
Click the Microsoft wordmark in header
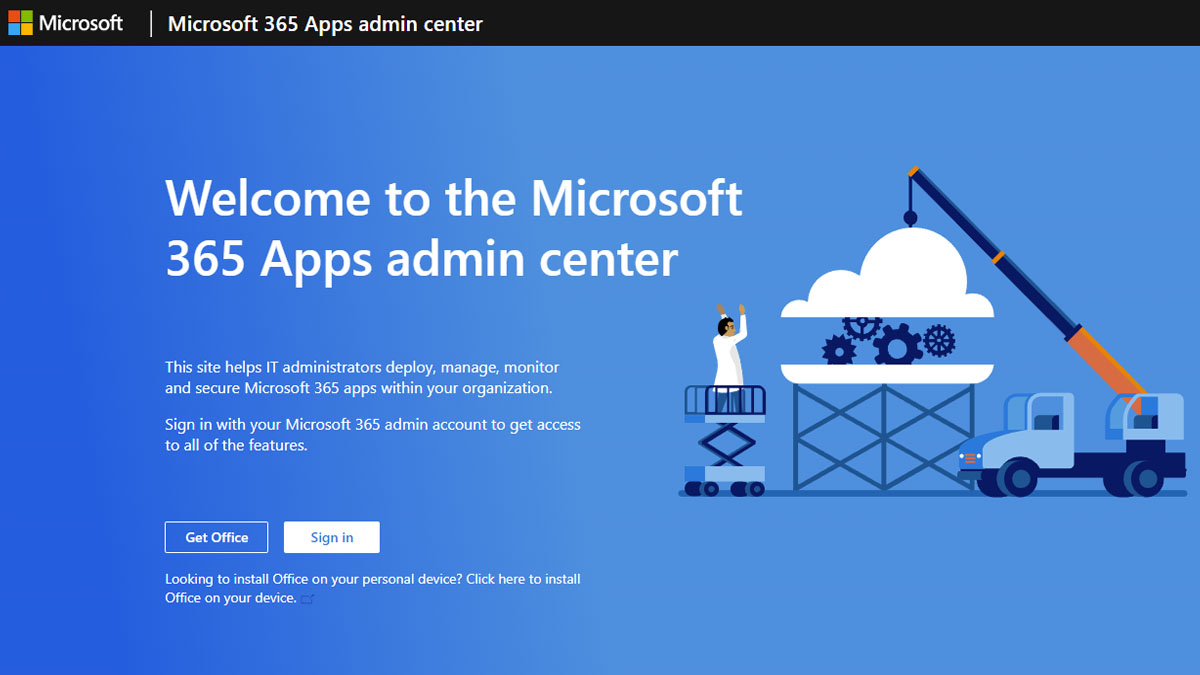pos(81,23)
